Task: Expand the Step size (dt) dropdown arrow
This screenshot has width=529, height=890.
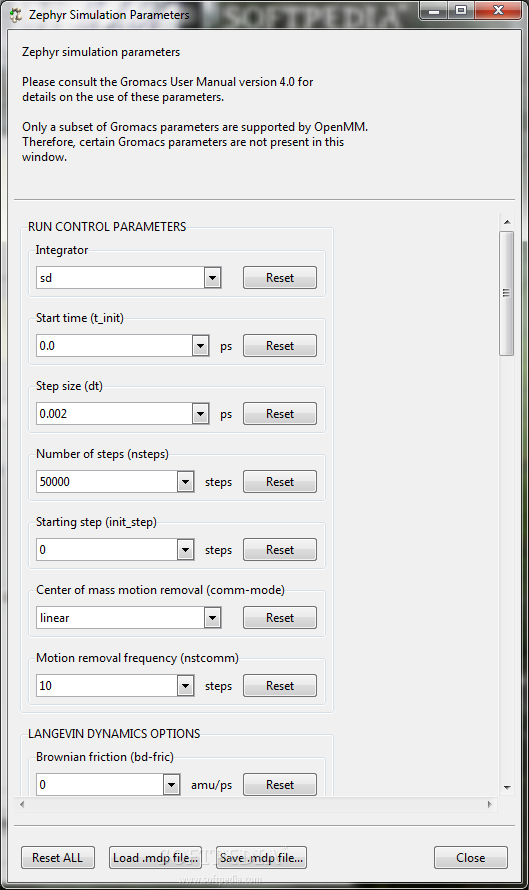Action: (x=200, y=414)
